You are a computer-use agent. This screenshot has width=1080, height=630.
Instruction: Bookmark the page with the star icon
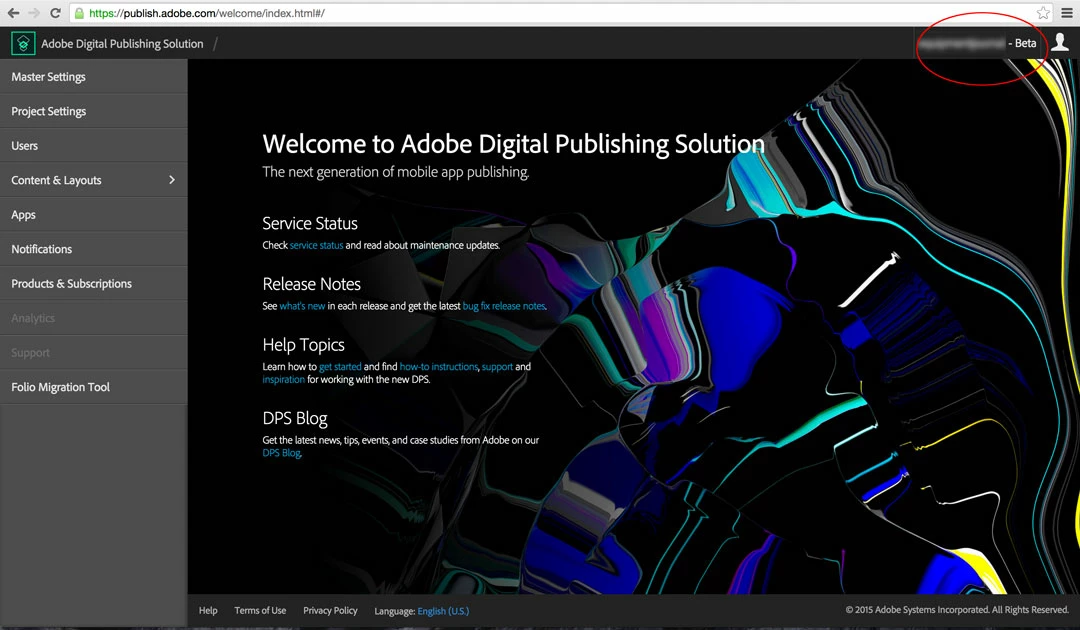1043,12
